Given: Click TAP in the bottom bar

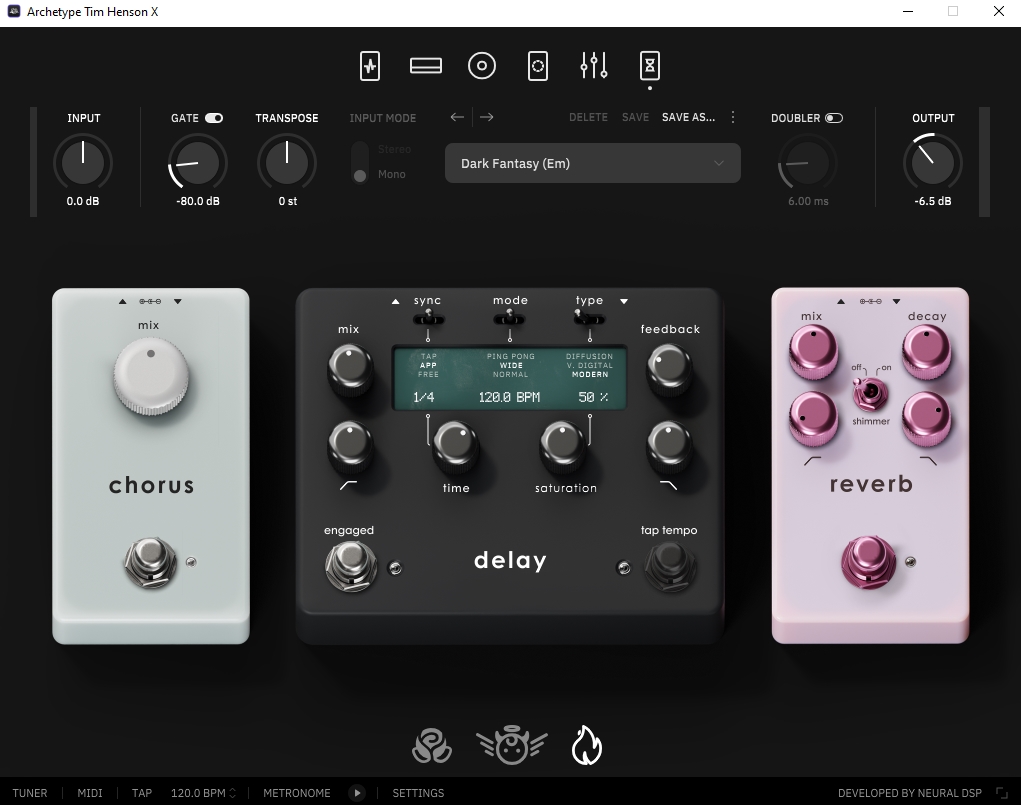Looking at the screenshot, I should point(142,793).
